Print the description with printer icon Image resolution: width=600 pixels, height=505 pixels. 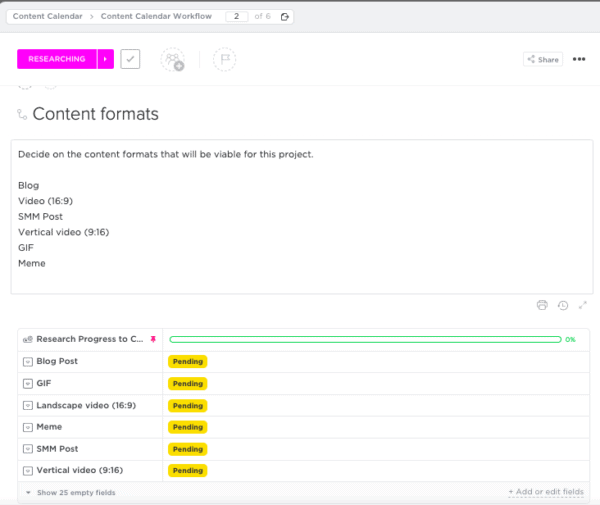pos(542,305)
